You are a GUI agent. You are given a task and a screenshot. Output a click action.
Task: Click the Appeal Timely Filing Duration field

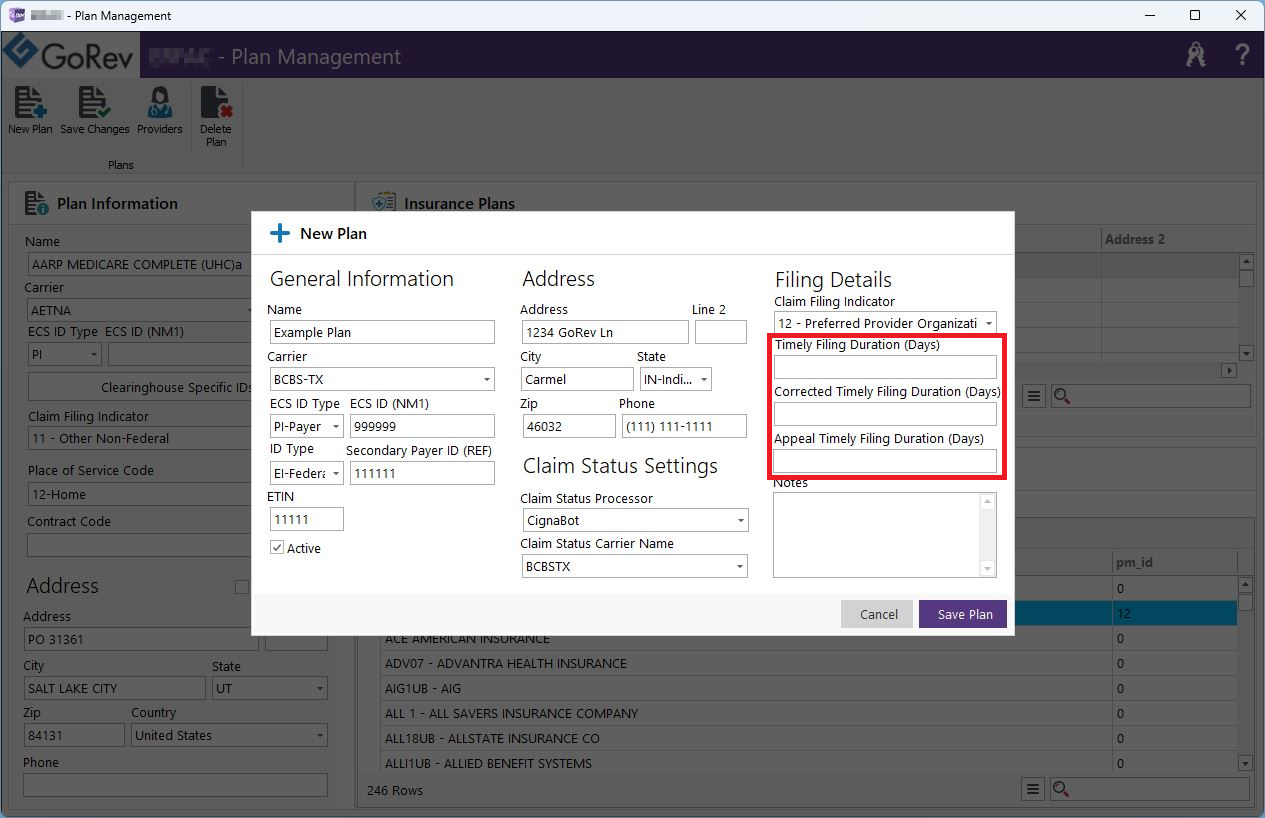(x=885, y=461)
